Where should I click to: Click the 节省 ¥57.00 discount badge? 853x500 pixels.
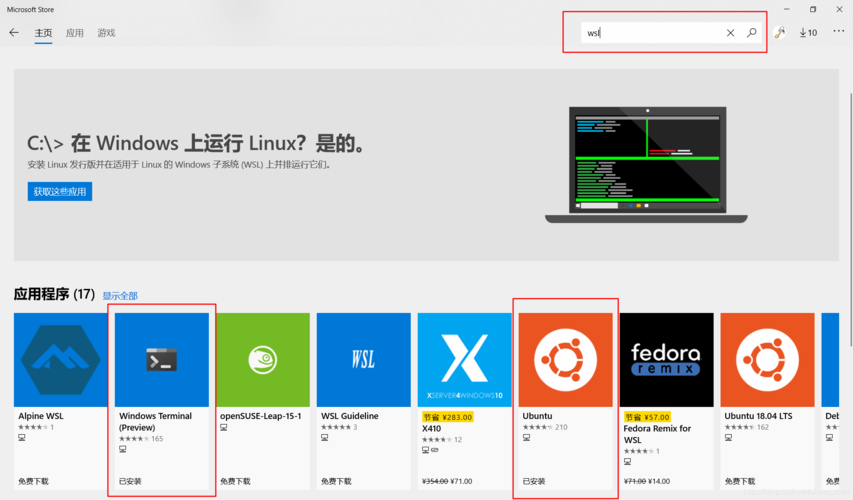coord(647,417)
